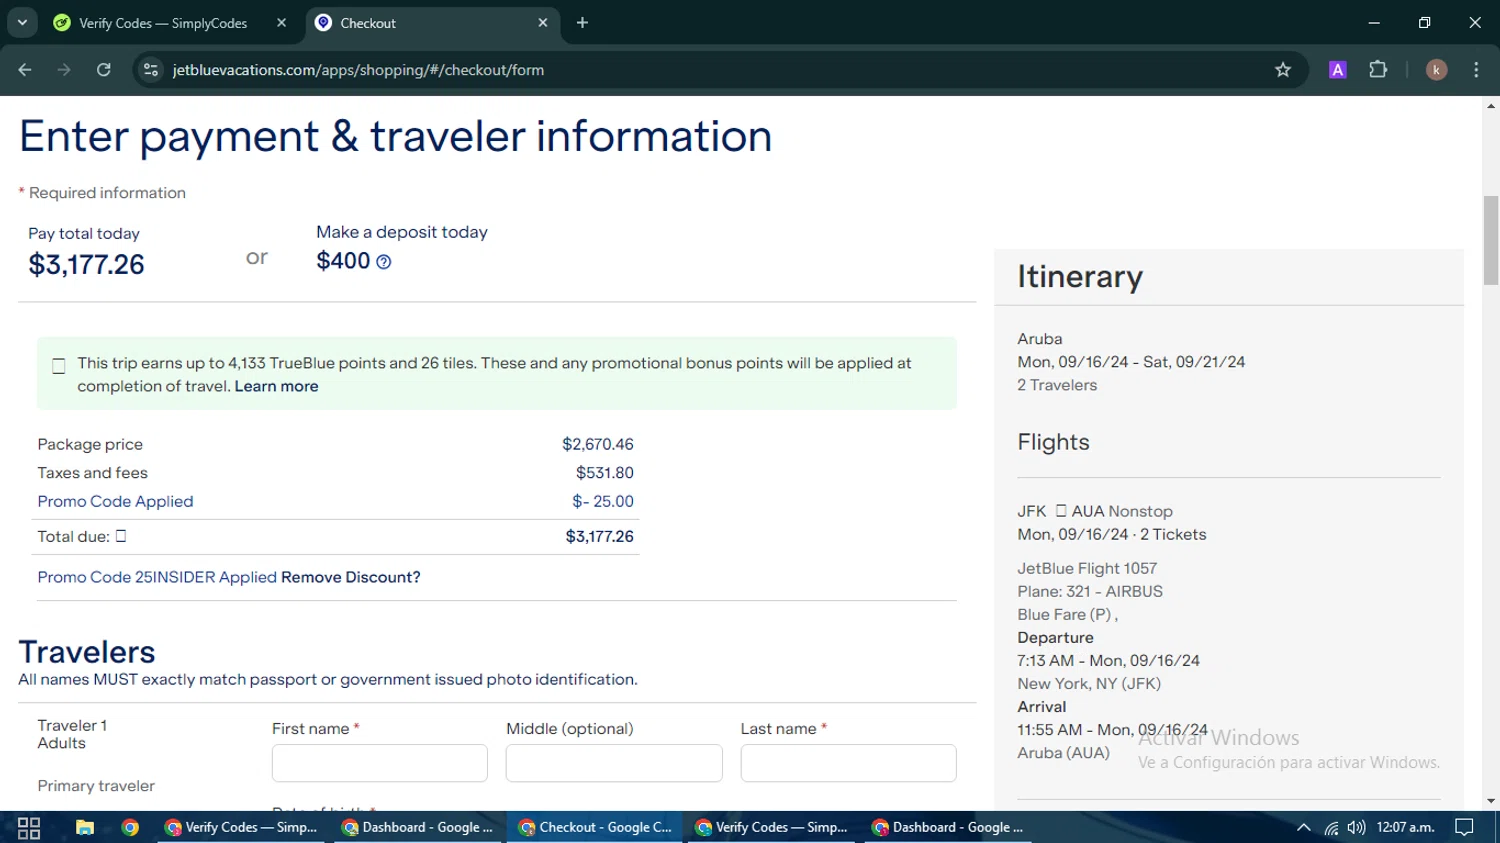Switch to last Dashboard - Google taskbar window

[948, 828]
